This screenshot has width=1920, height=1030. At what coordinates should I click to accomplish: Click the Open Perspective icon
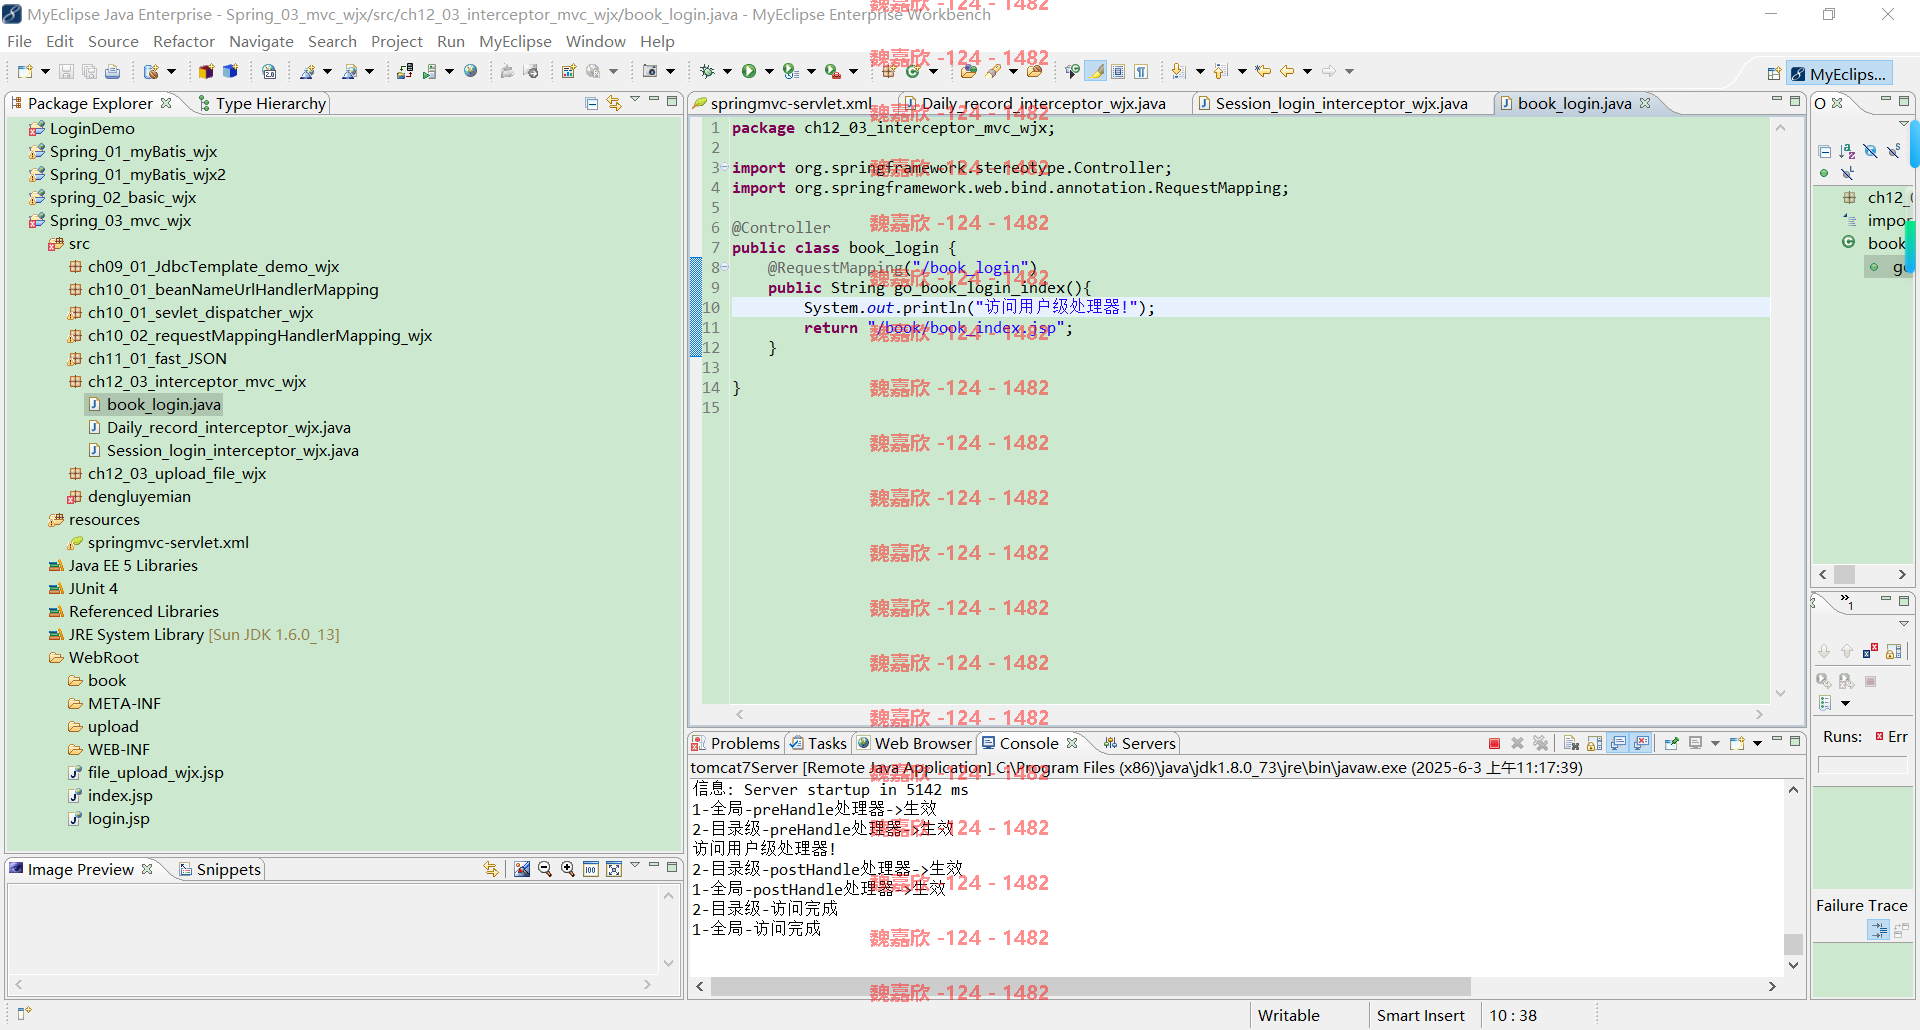[x=1774, y=74]
